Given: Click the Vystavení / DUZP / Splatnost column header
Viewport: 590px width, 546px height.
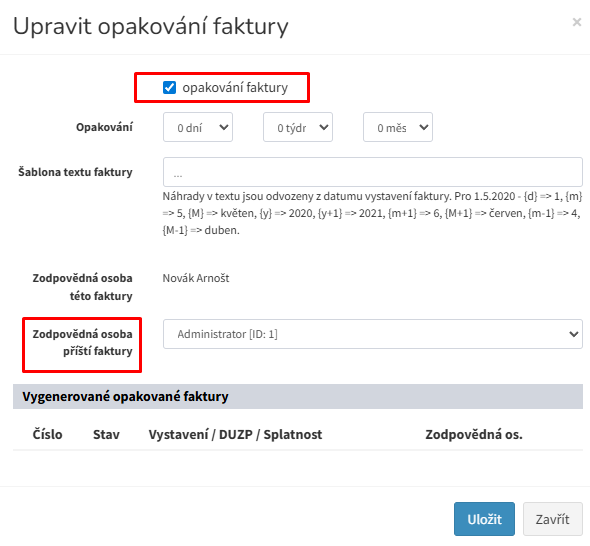Looking at the screenshot, I should [235, 434].
